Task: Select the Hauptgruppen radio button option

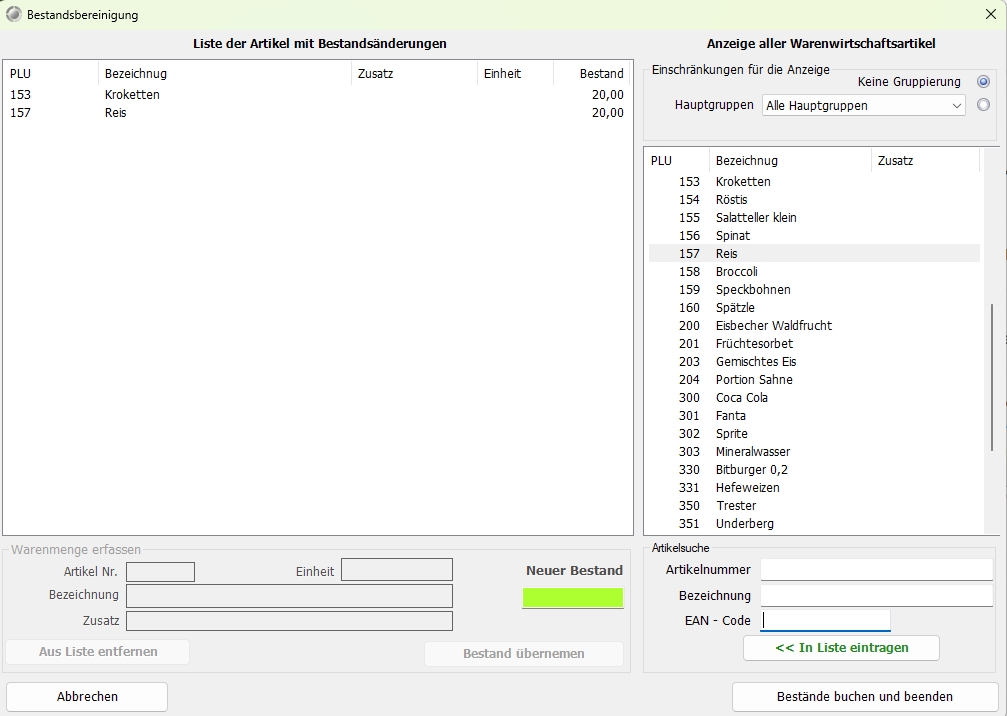Action: tap(983, 105)
